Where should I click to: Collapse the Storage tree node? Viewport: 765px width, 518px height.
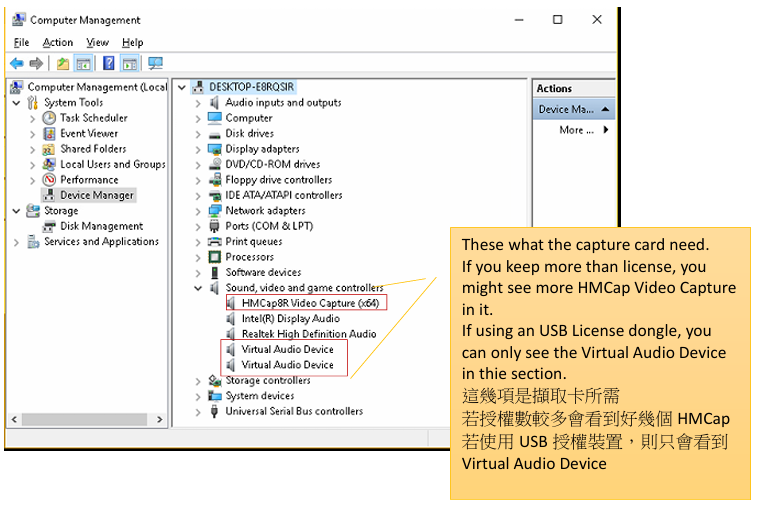click(x=16, y=211)
